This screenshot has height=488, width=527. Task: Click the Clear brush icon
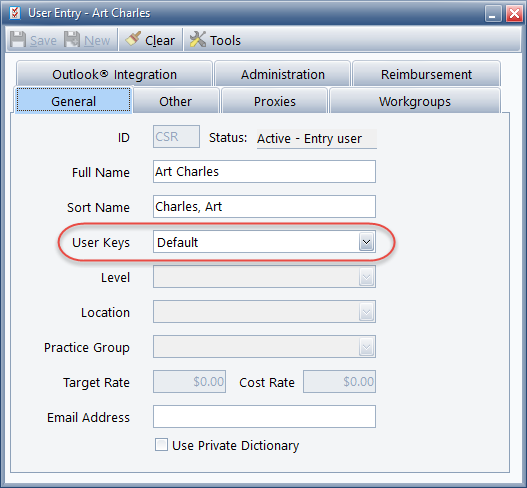pos(133,39)
